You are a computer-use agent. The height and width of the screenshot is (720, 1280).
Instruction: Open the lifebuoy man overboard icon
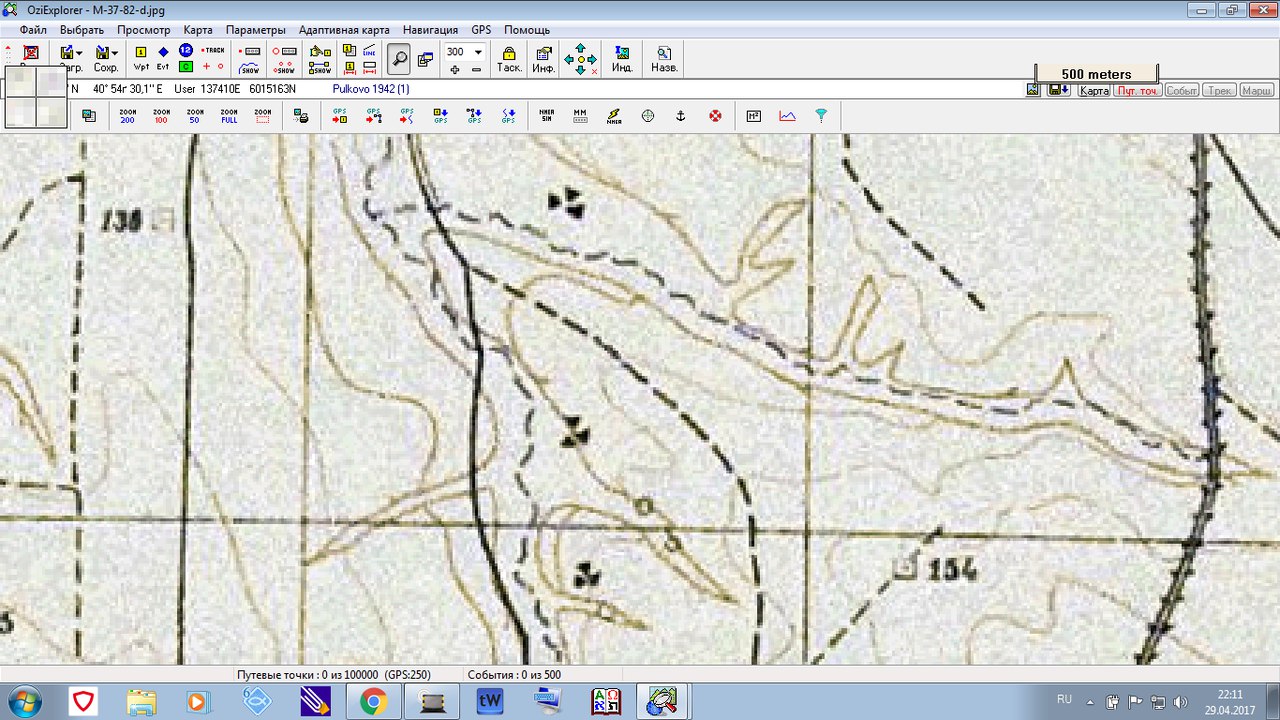pyautogui.click(x=715, y=116)
